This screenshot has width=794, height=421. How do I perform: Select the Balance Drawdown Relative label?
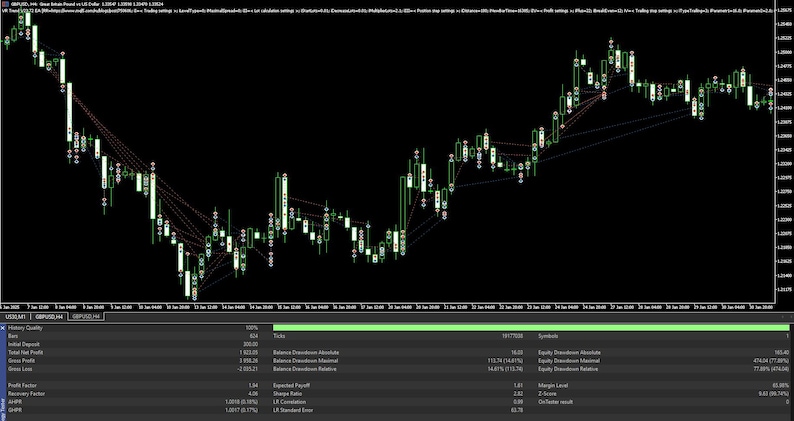pyautogui.click(x=305, y=369)
